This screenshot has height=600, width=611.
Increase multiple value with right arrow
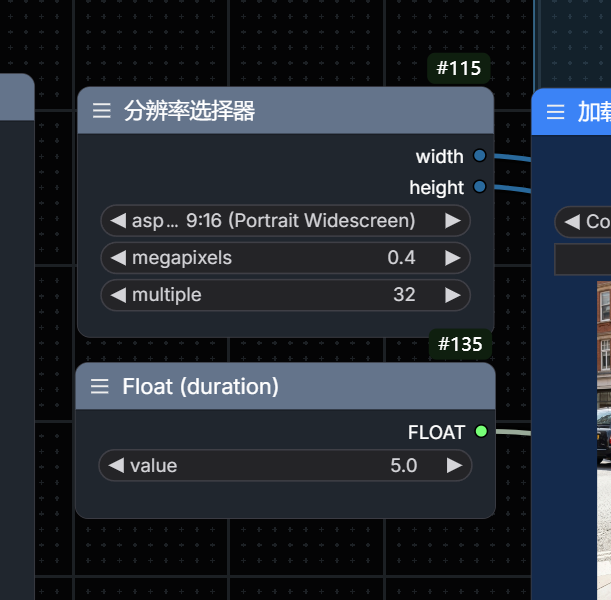coord(453,295)
